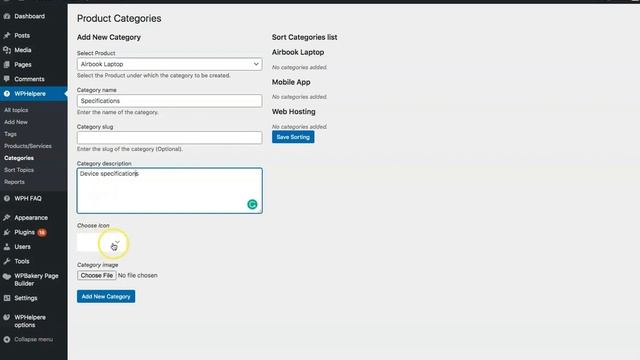Click the Settings icon in sidebar
The image size is (640, 360).
(x=7, y=298)
